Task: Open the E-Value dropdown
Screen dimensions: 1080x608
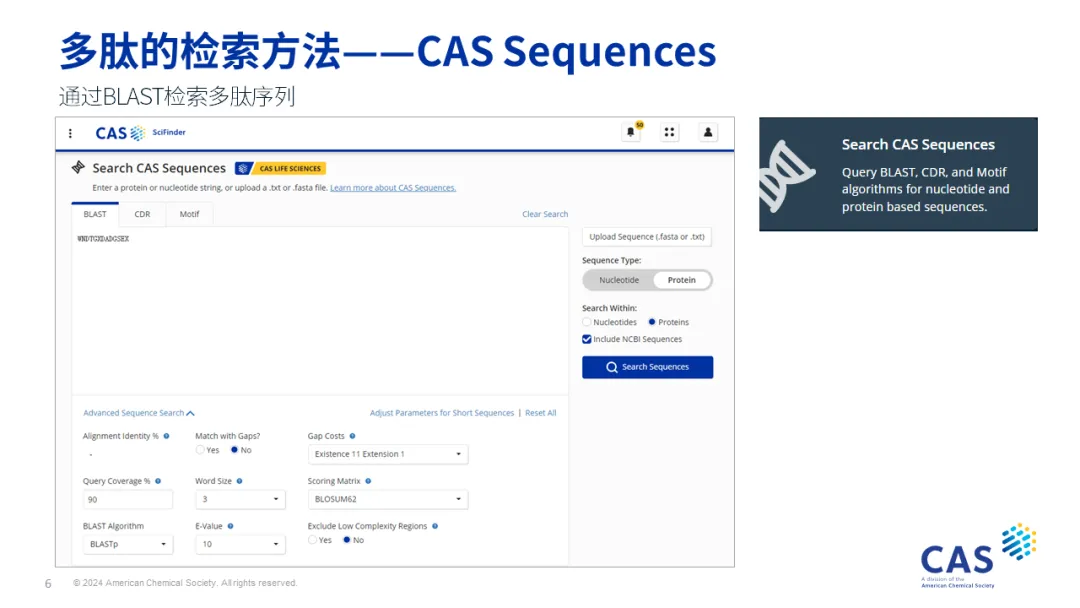Action: coord(240,544)
